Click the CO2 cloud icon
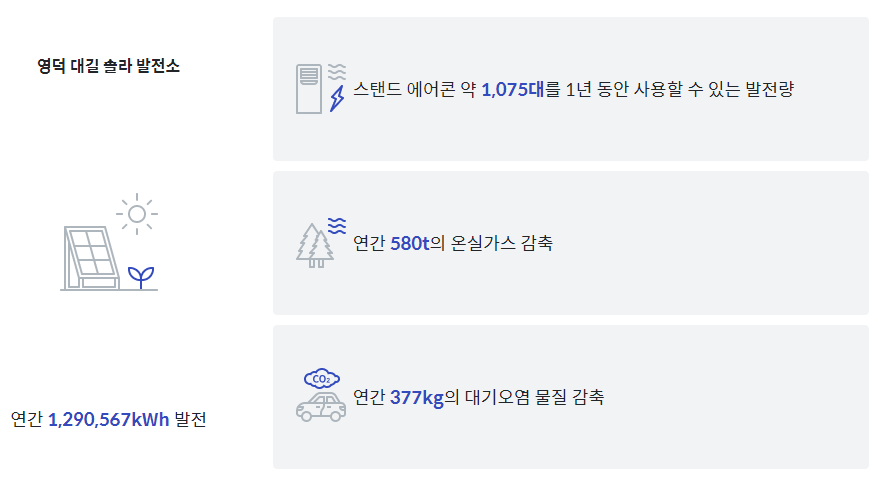The image size is (878, 478). [321, 379]
